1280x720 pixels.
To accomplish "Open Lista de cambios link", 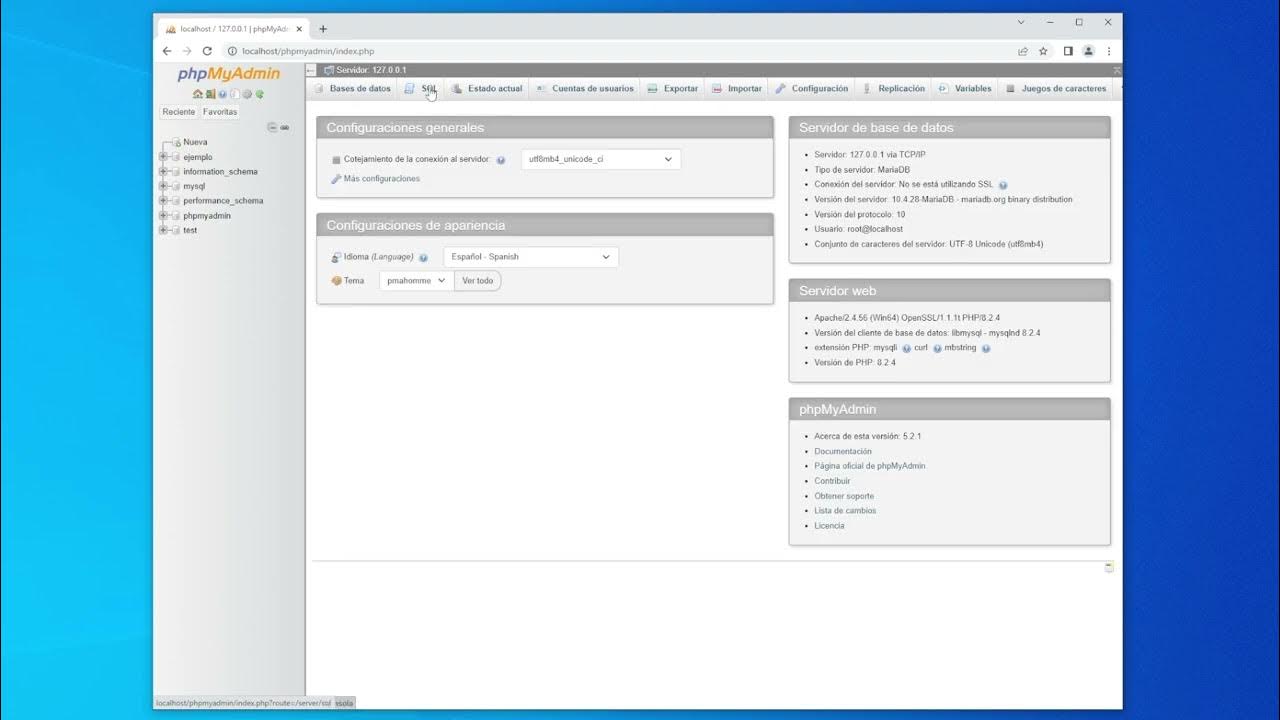I will tap(845, 511).
